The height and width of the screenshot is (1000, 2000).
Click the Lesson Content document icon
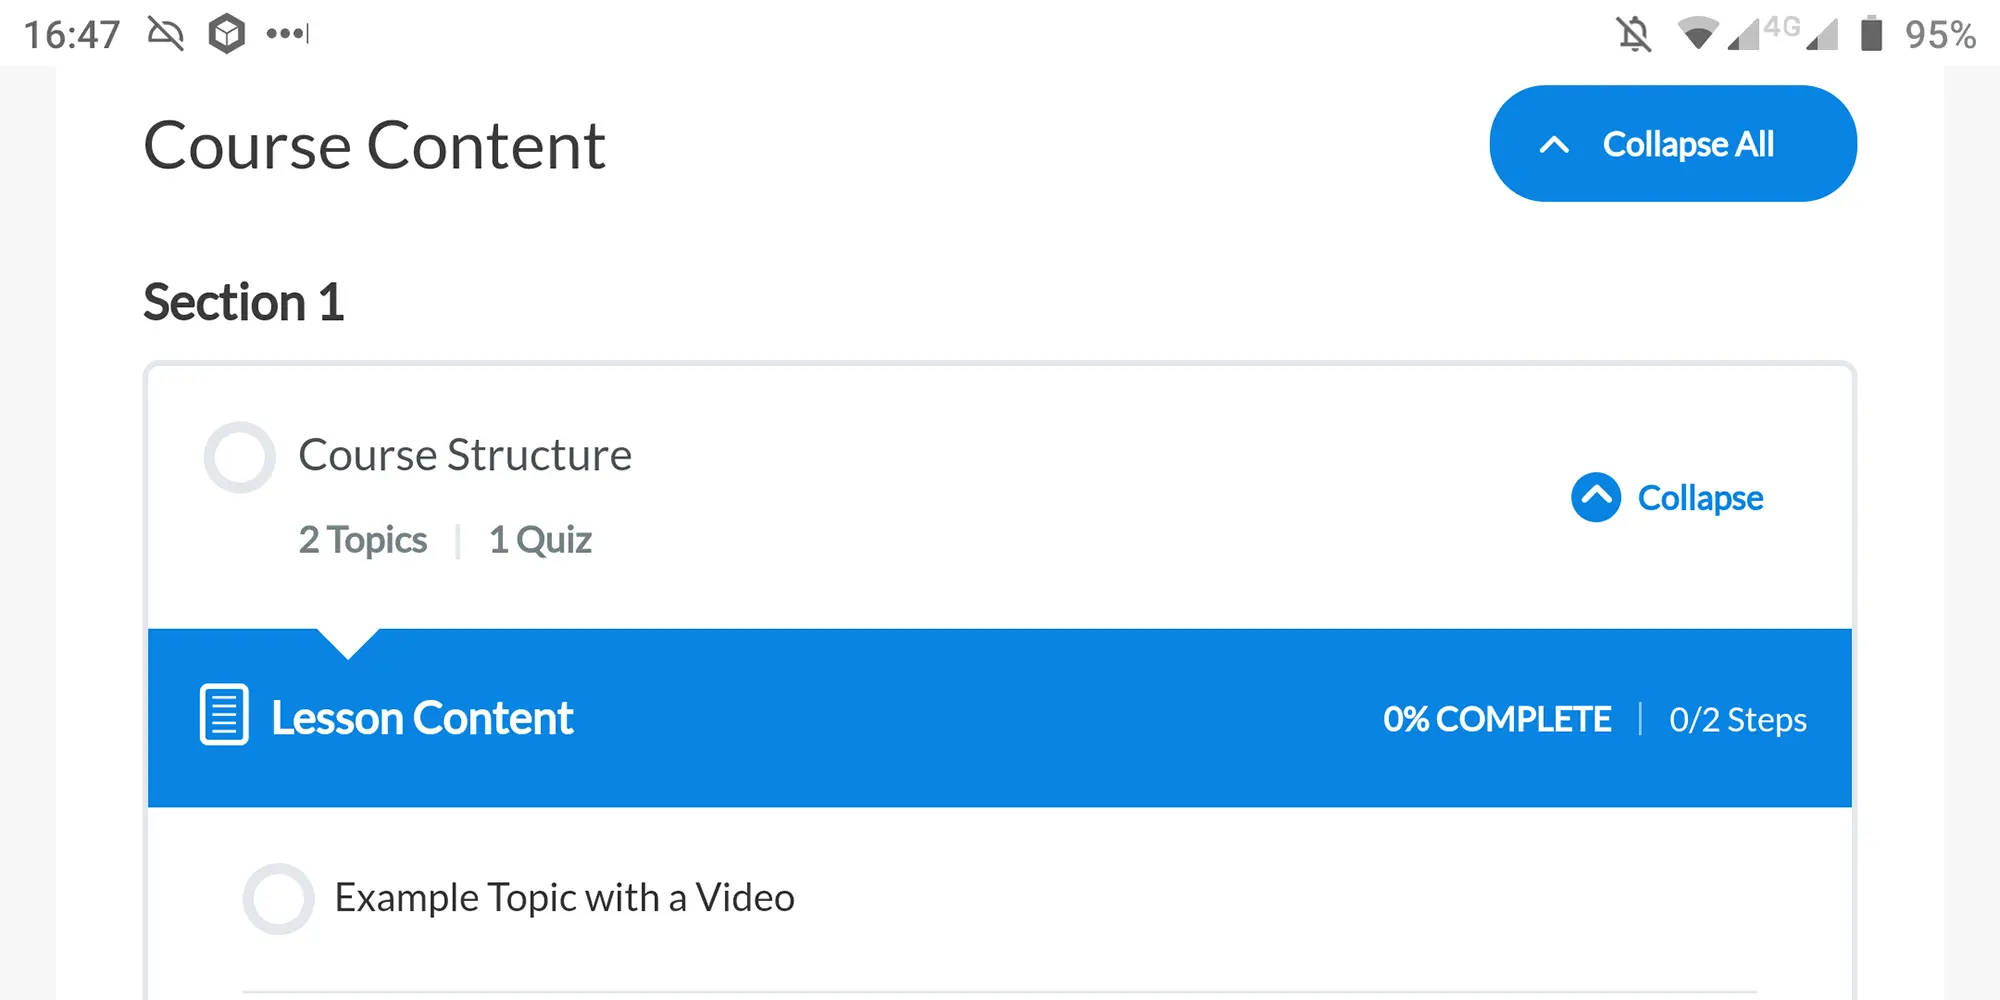click(224, 715)
